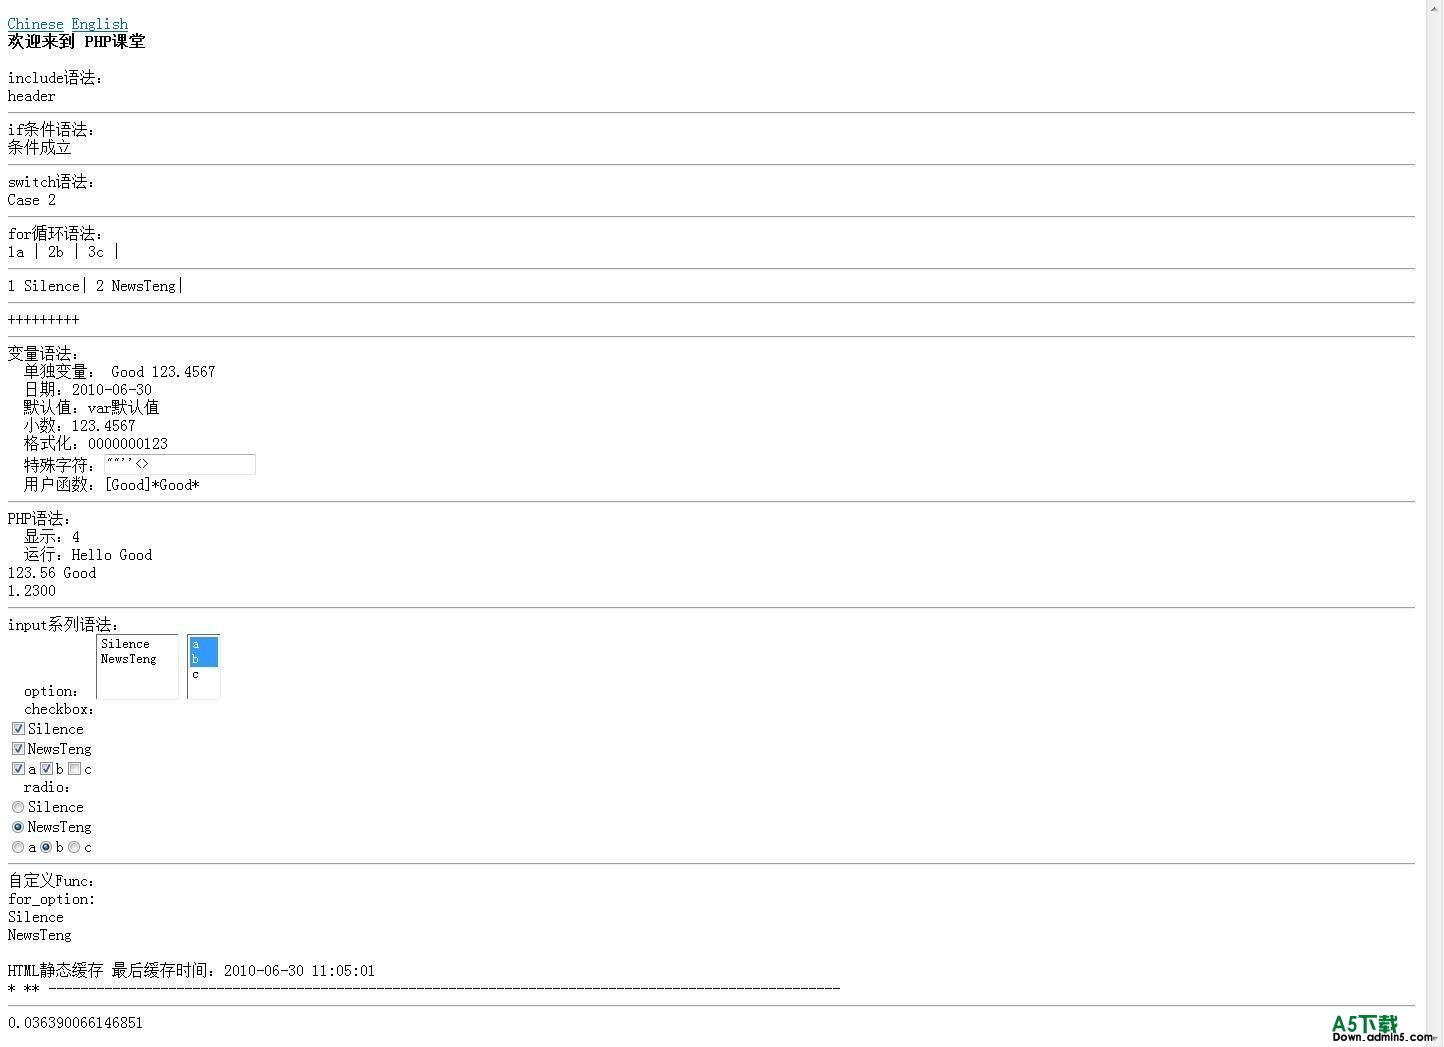Select Silence in the option listbox
Viewport: 1444px width, 1047px height.
[x=125, y=644]
